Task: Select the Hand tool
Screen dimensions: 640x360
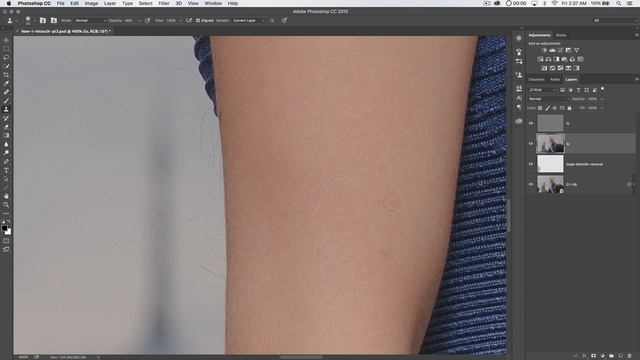Action: (6, 196)
